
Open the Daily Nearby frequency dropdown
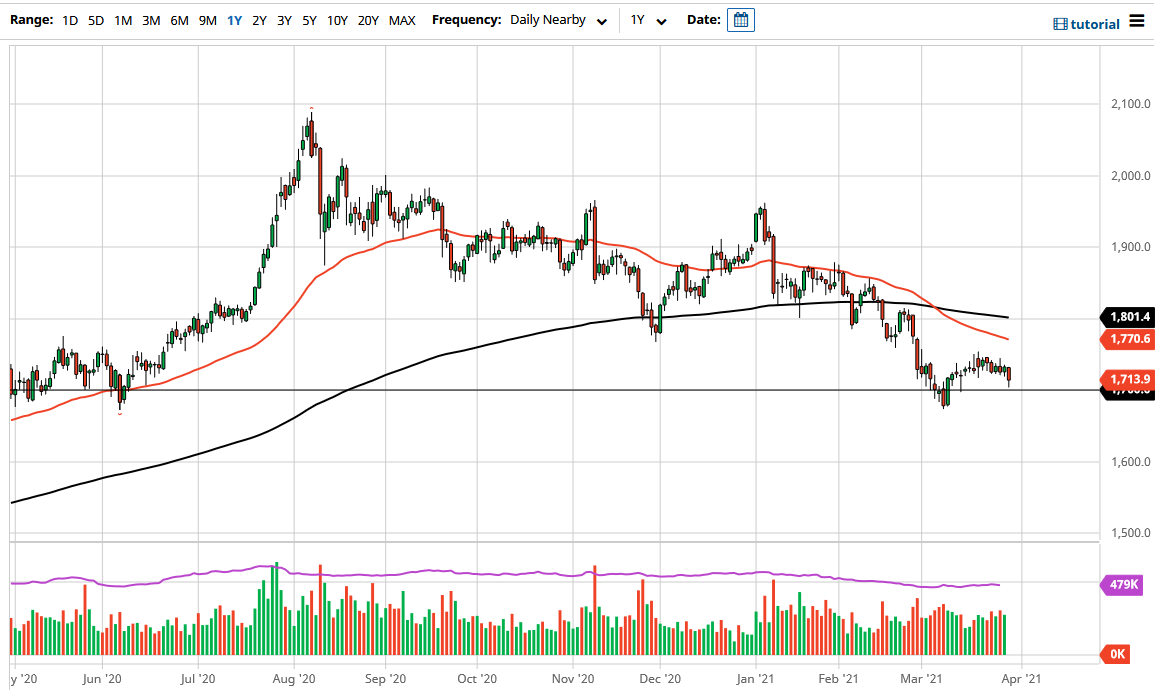559,21
